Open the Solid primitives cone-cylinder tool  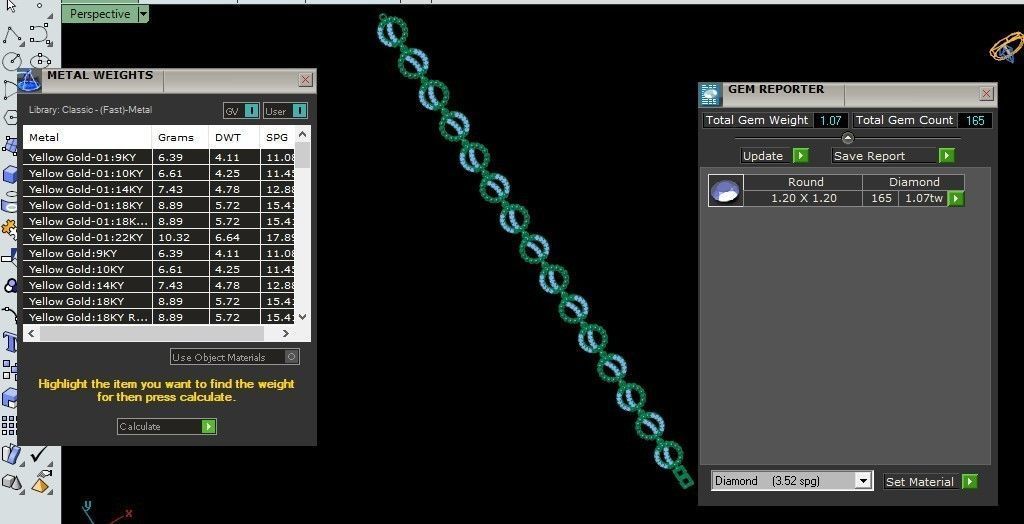coord(12,482)
